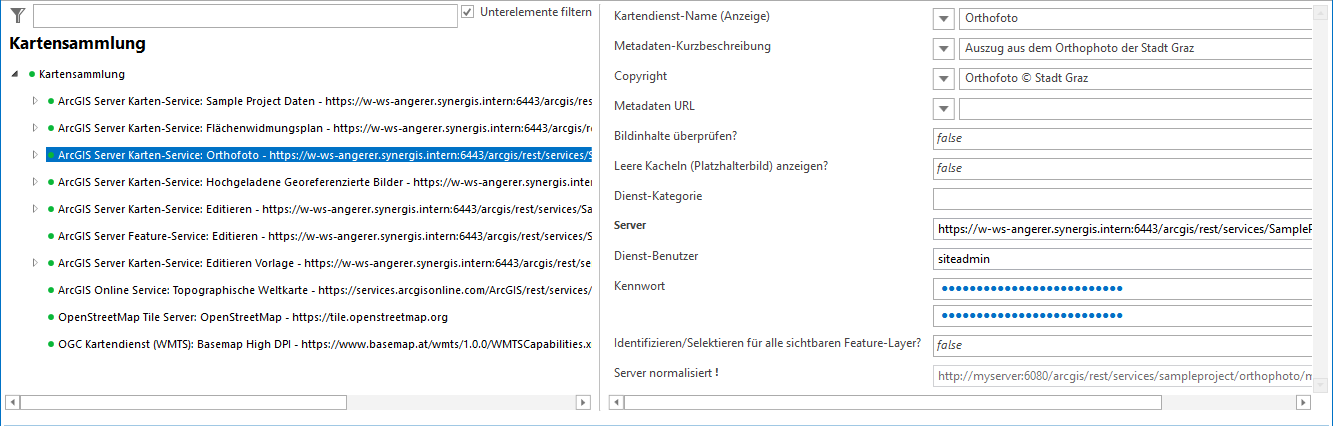1333x426 pixels.
Task: Select ArcGIS Online Topographische Weltkarte row
Action: 325,290
